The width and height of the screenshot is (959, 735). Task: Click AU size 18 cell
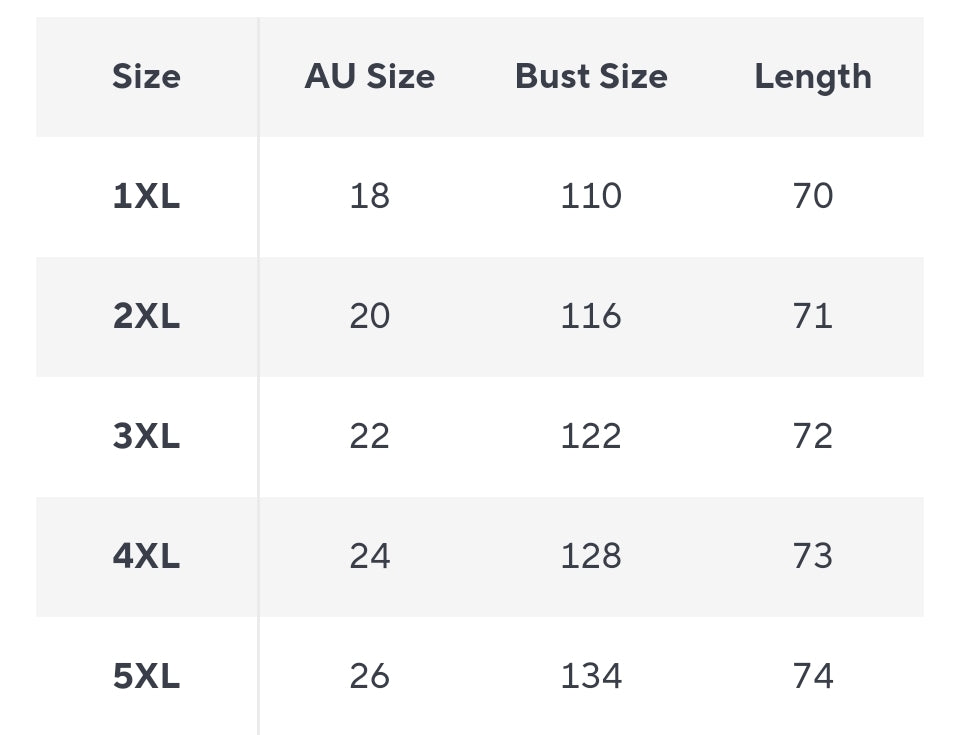click(x=369, y=196)
